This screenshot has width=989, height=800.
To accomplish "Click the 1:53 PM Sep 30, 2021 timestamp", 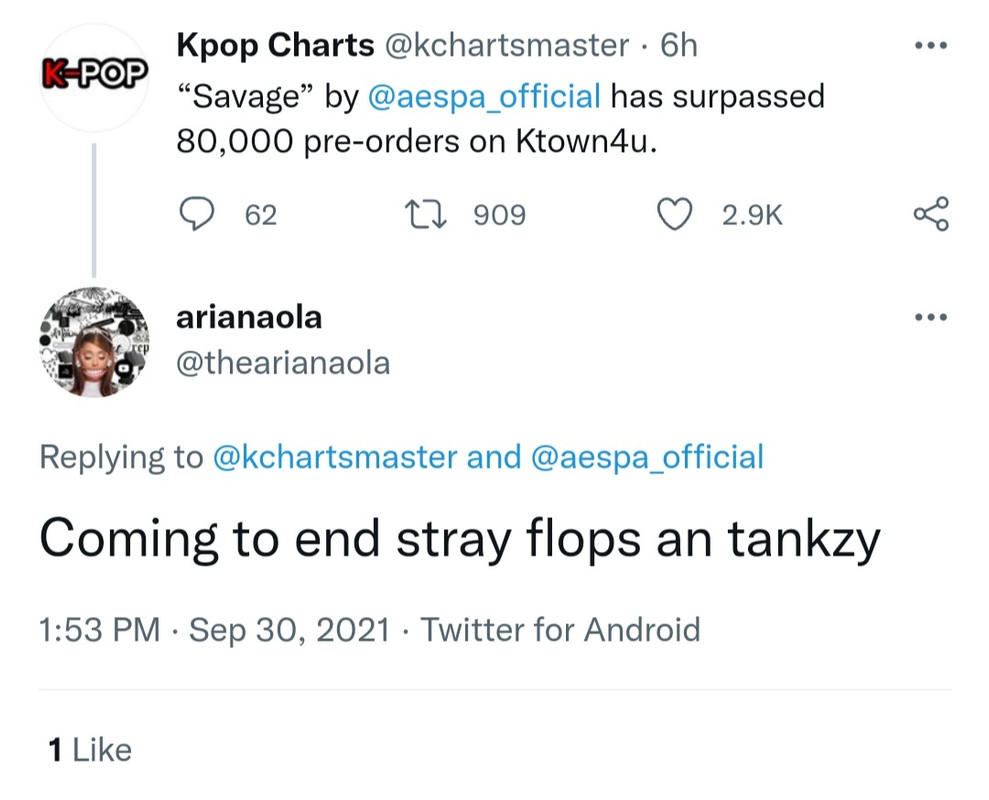I will coord(213,630).
